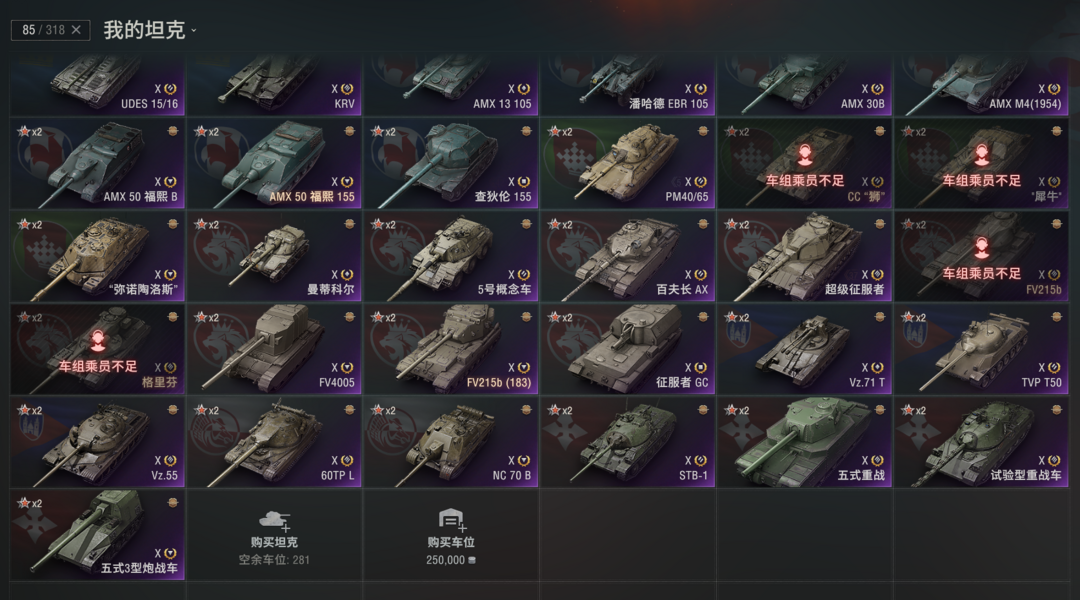Select the UDES 15/16 tank card
1080x600 pixels.
coord(98,85)
